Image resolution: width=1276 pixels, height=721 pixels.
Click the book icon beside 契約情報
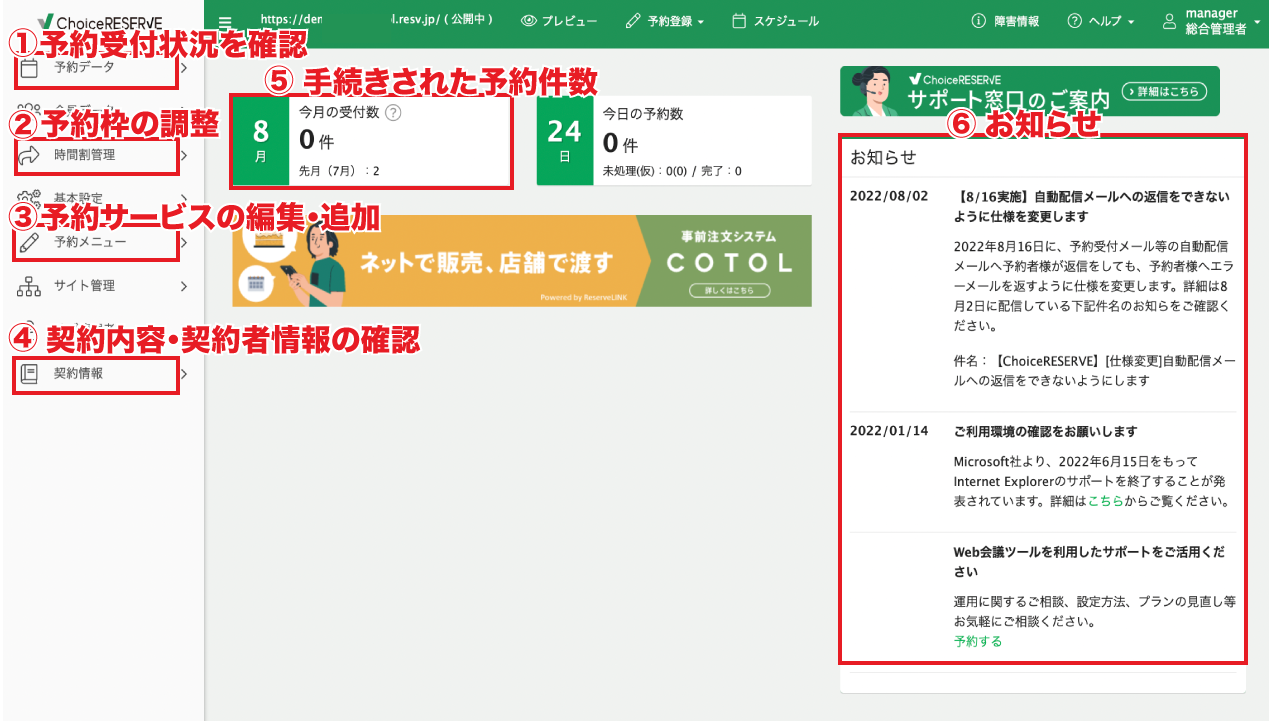coord(29,374)
